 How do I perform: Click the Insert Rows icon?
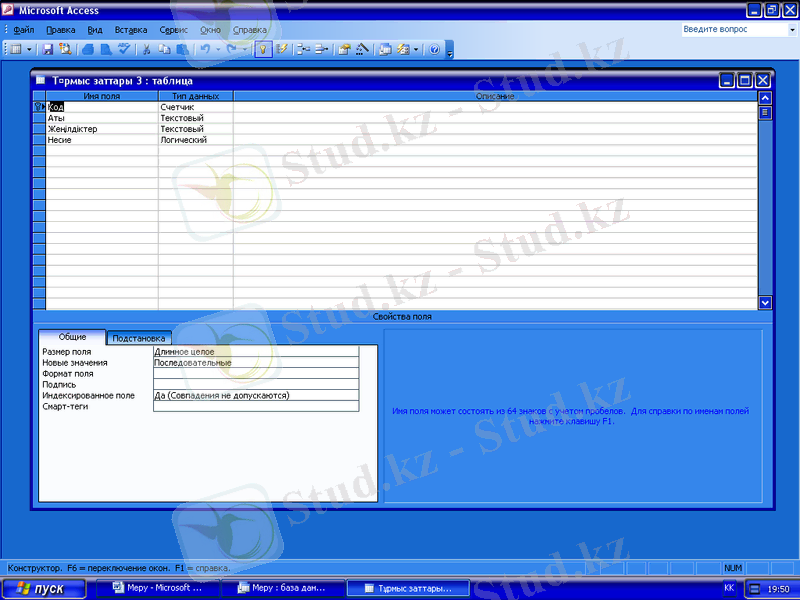(304, 49)
